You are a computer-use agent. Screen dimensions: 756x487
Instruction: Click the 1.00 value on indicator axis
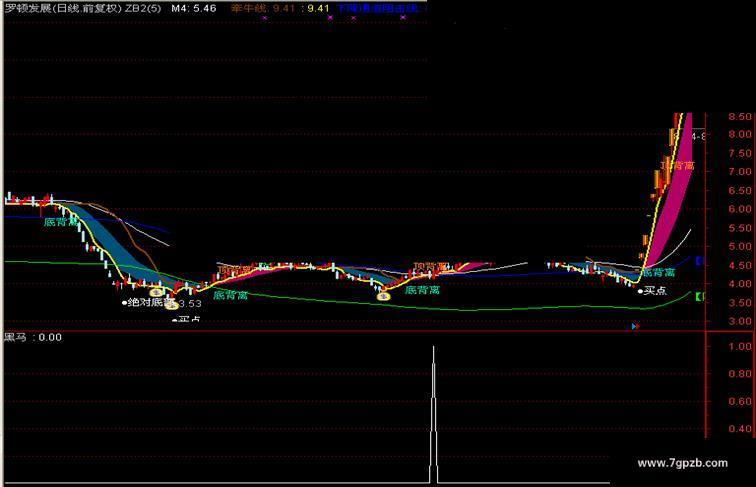point(740,346)
